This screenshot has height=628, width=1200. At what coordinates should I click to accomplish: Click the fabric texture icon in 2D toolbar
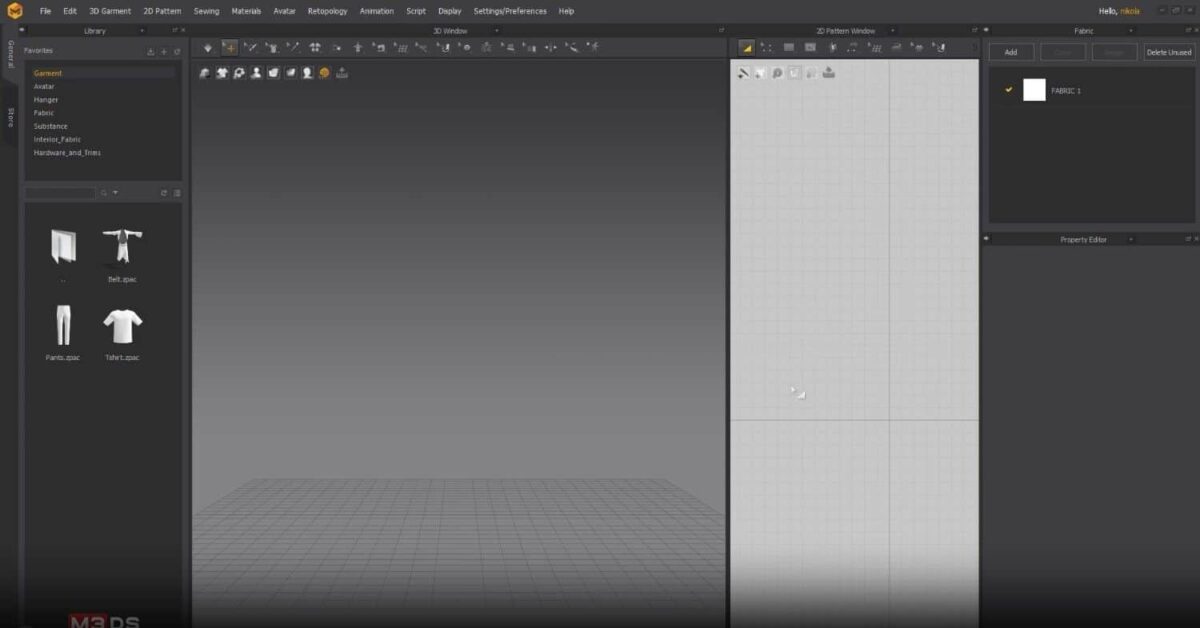830,72
